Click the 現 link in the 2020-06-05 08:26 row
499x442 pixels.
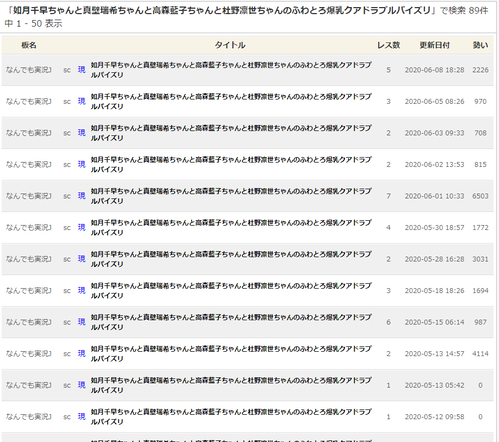pos(82,101)
